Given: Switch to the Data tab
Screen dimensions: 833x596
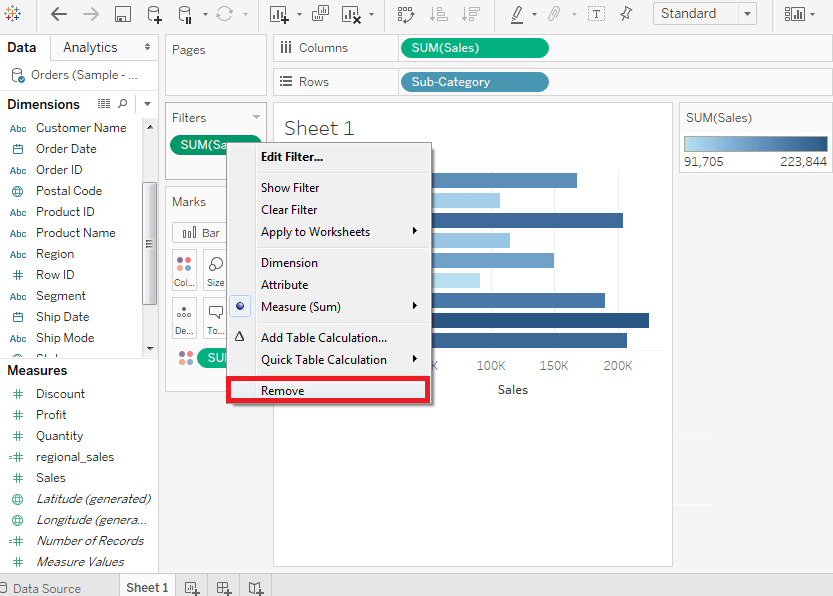Looking at the screenshot, I should click(x=22, y=47).
